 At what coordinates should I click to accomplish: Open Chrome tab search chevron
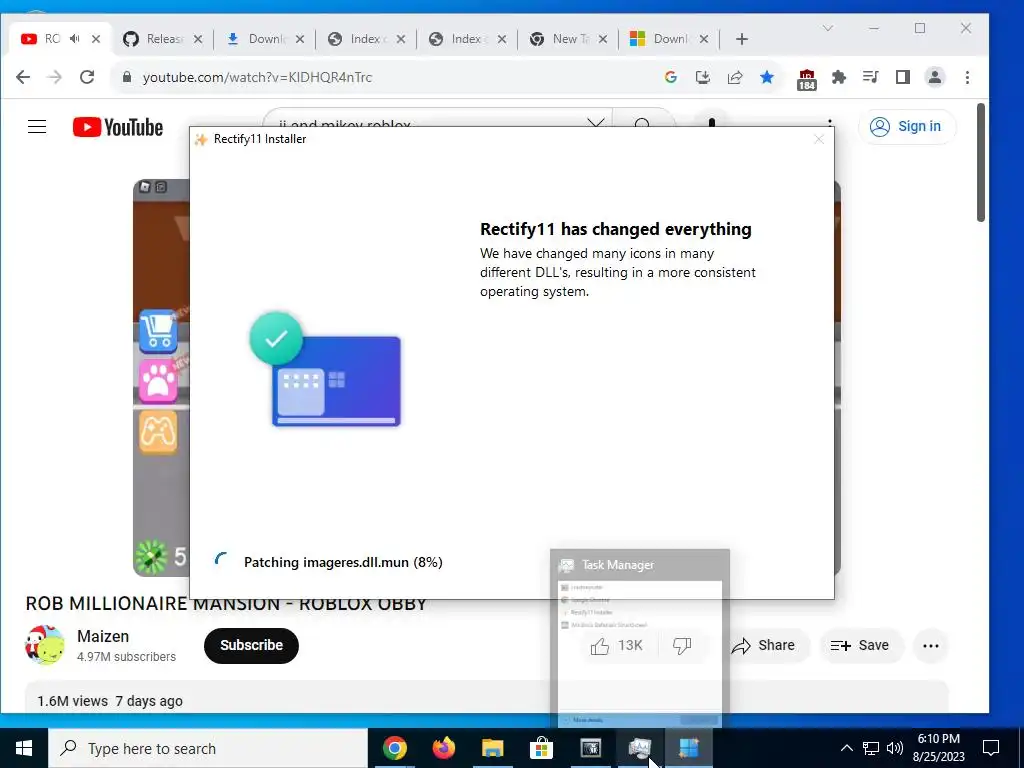click(827, 28)
